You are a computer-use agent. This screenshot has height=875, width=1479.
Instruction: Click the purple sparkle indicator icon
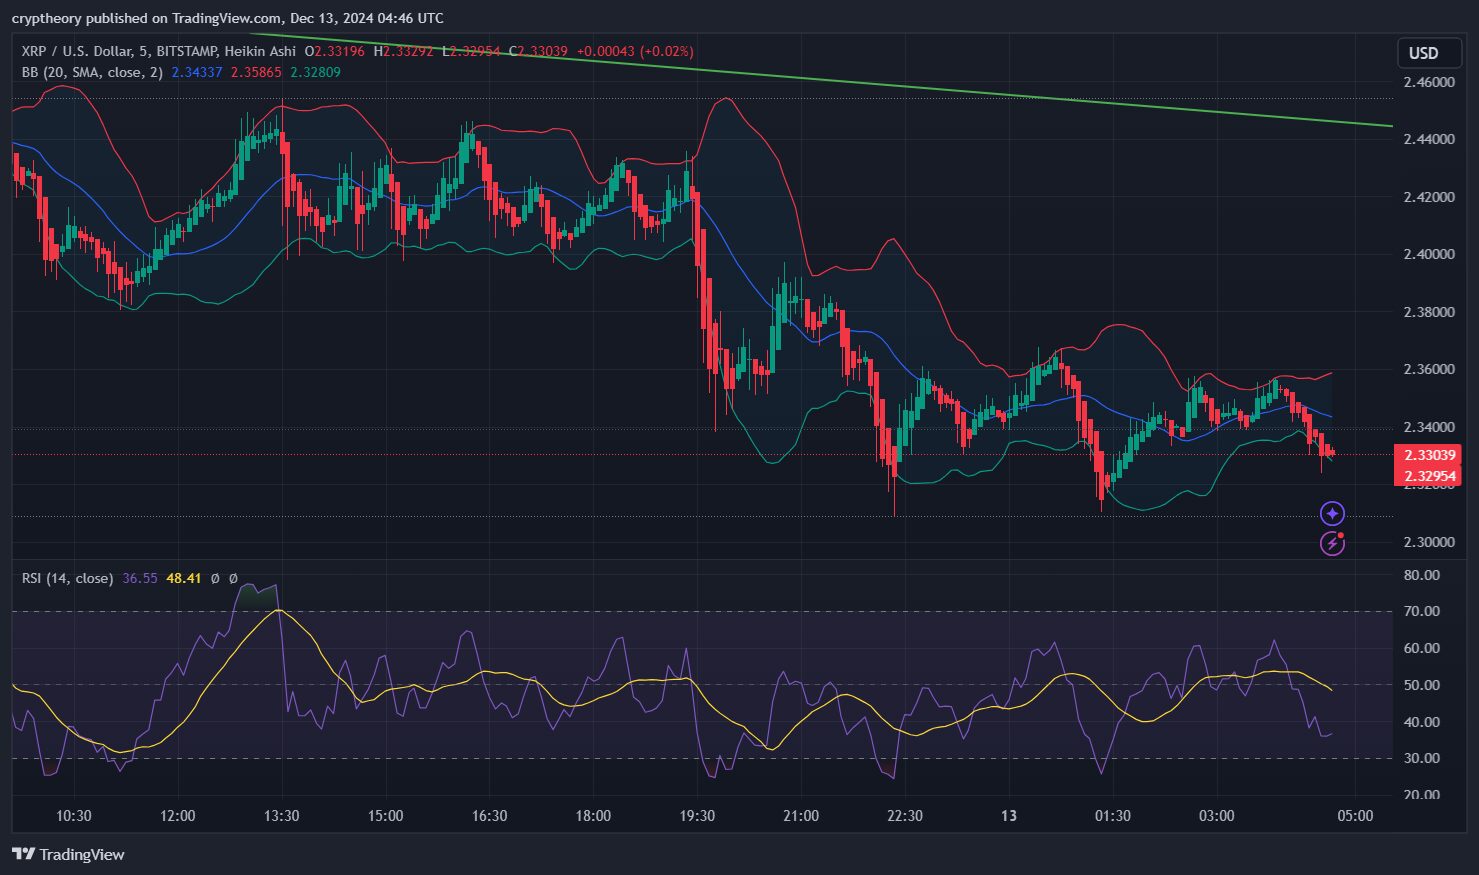(x=1332, y=514)
